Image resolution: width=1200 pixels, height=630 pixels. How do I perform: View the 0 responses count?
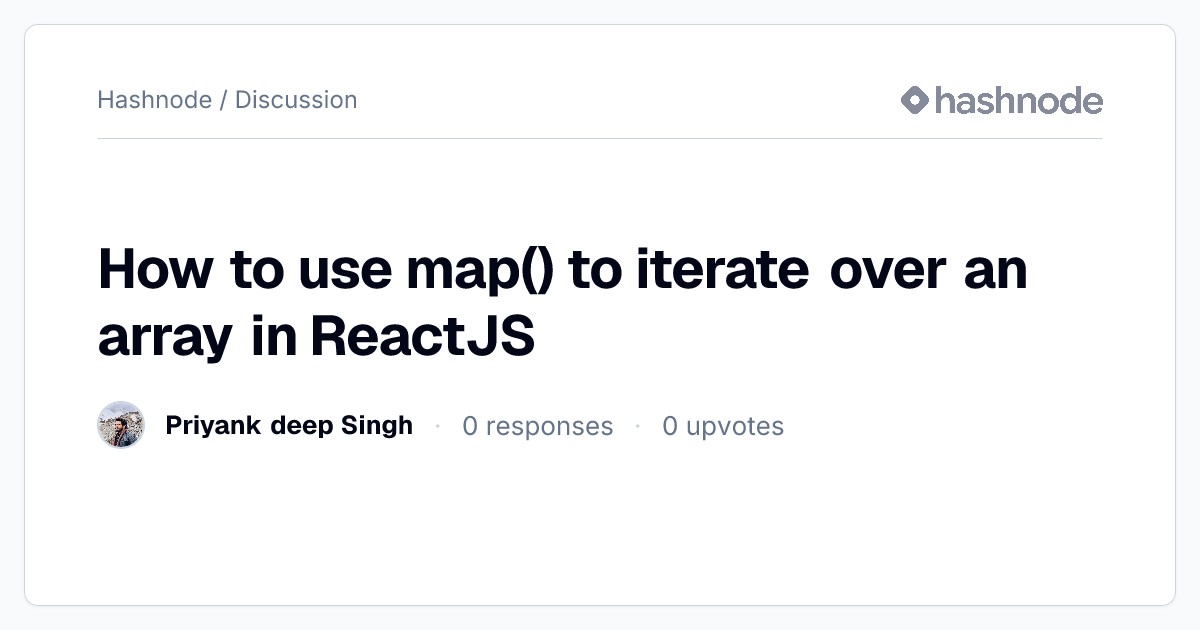pyautogui.click(x=537, y=427)
